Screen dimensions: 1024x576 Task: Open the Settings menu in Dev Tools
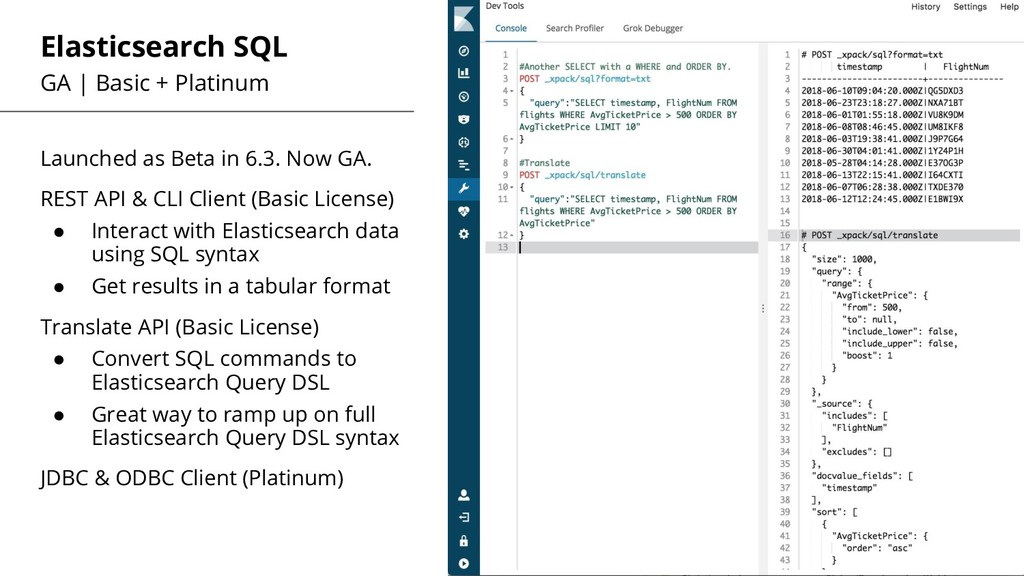[970, 7]
